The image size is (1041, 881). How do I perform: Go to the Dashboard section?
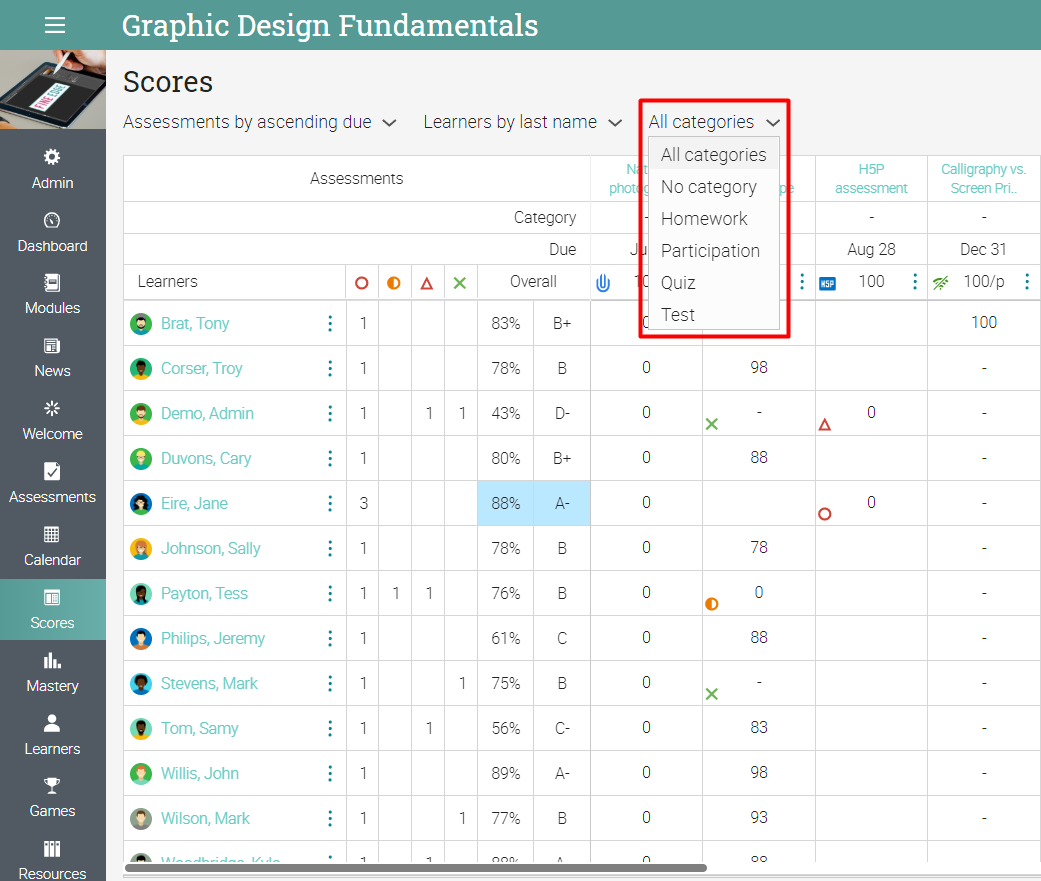52,232
